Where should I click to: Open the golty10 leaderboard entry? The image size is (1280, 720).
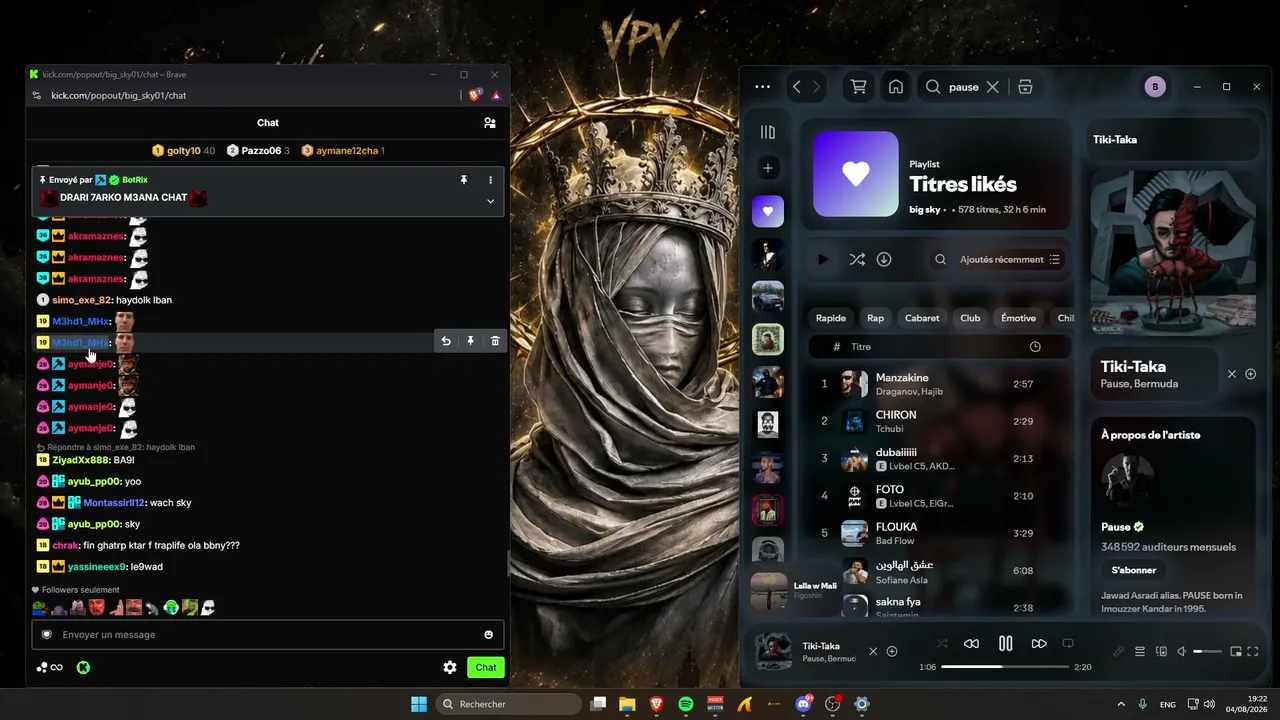coord(184,151)
